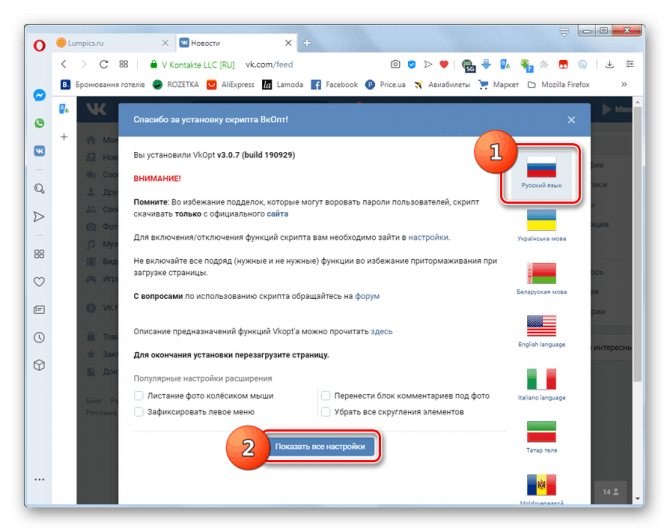Open the AliExpress bookmark
This screenshot has width=670, height=532.
(230, 85)
